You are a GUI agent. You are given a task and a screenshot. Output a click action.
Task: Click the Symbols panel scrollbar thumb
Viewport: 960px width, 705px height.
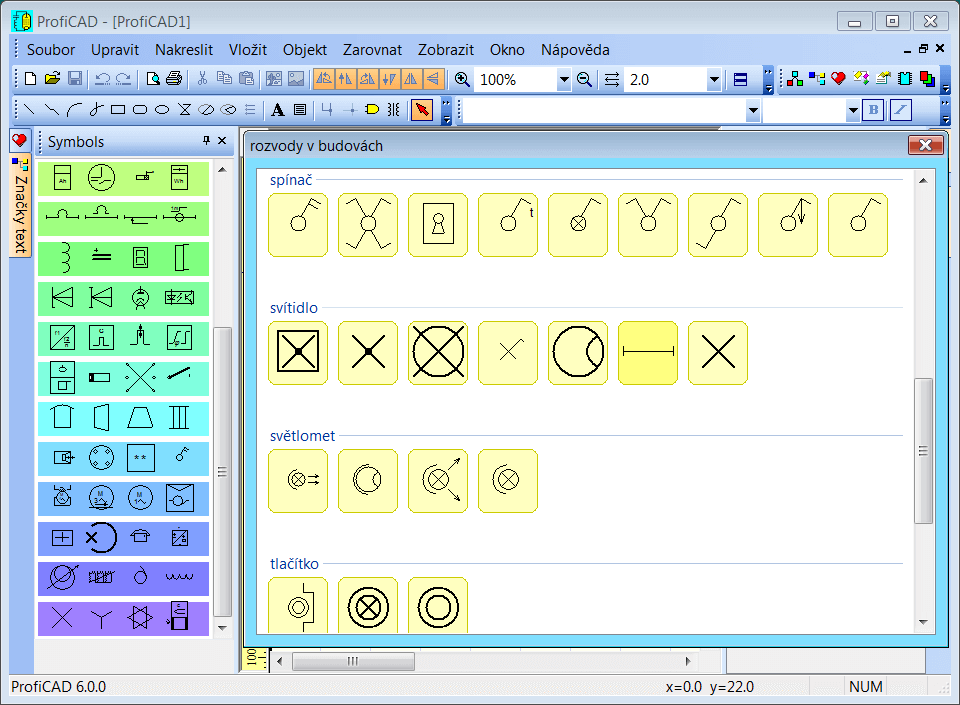pos(222,471)
